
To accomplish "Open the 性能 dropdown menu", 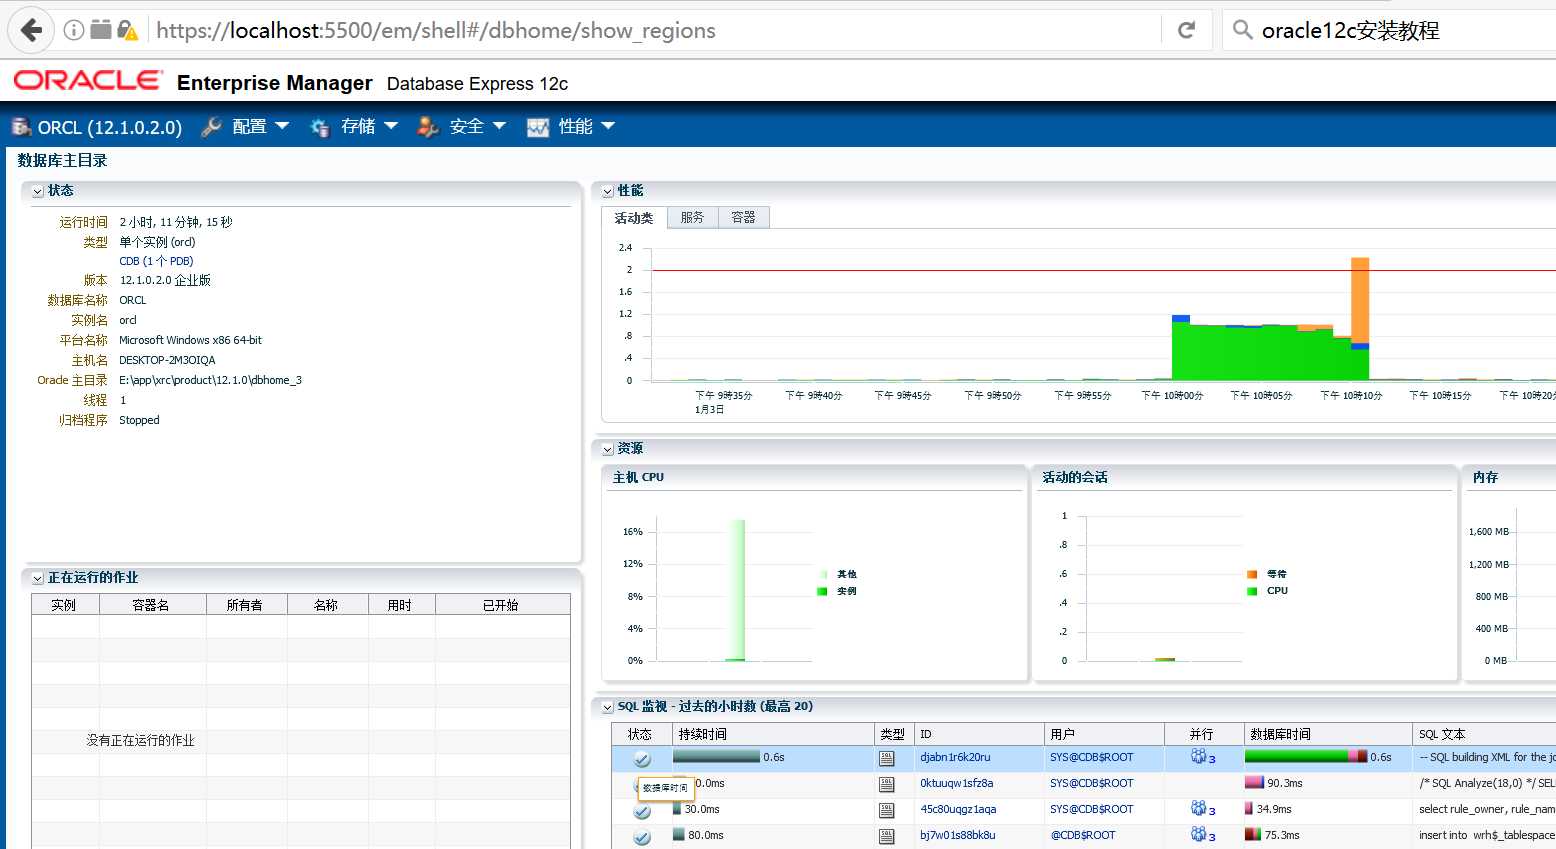I will point(587,126).
